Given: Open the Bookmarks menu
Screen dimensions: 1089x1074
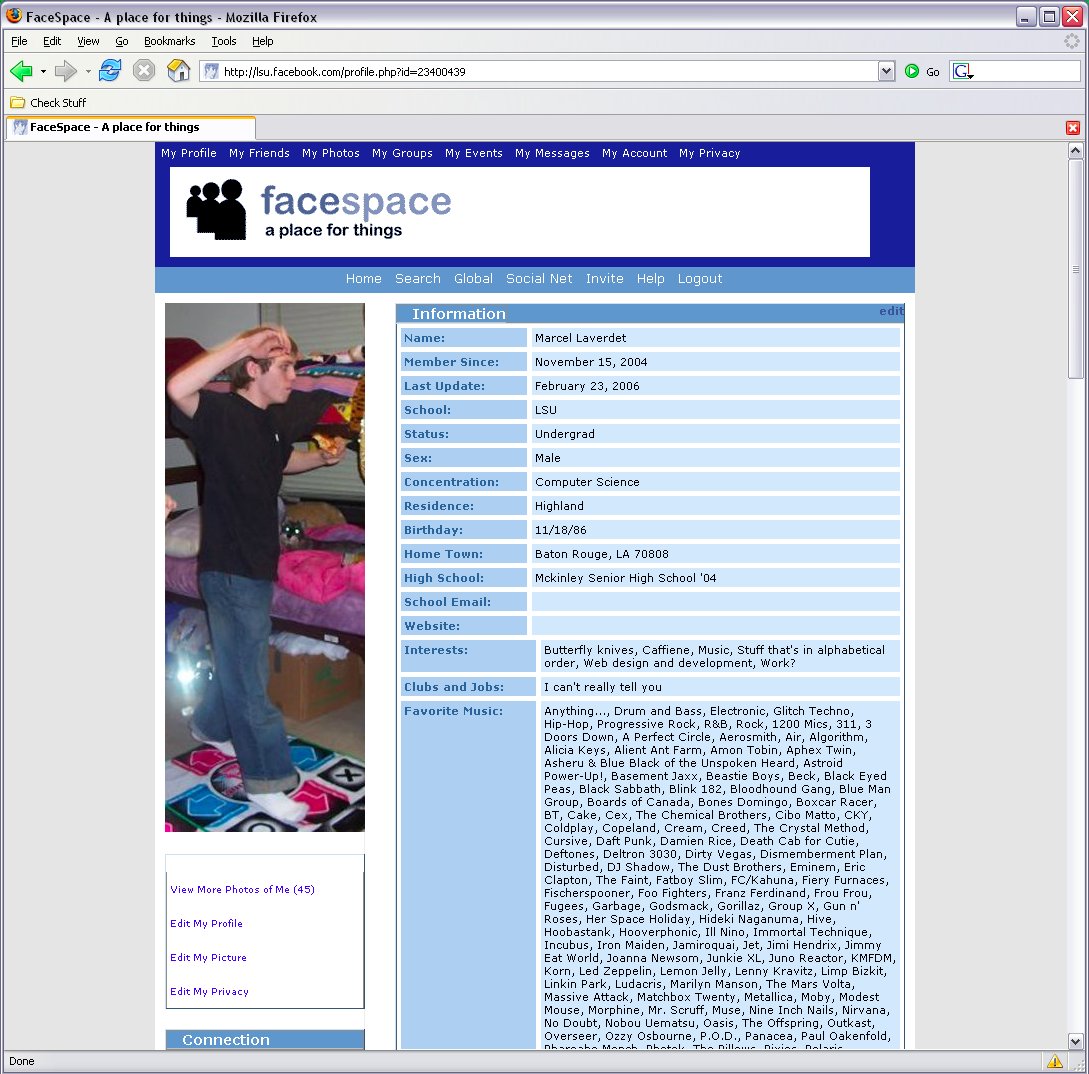Looking at the screenshot, I should 169,41.
